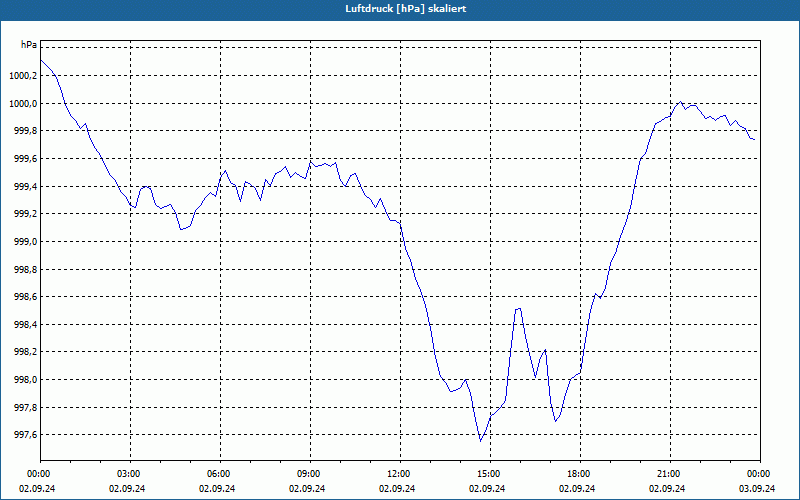Click the 09:00 x-axis label
Screen dimensions: 800x500
coord(308,474)
